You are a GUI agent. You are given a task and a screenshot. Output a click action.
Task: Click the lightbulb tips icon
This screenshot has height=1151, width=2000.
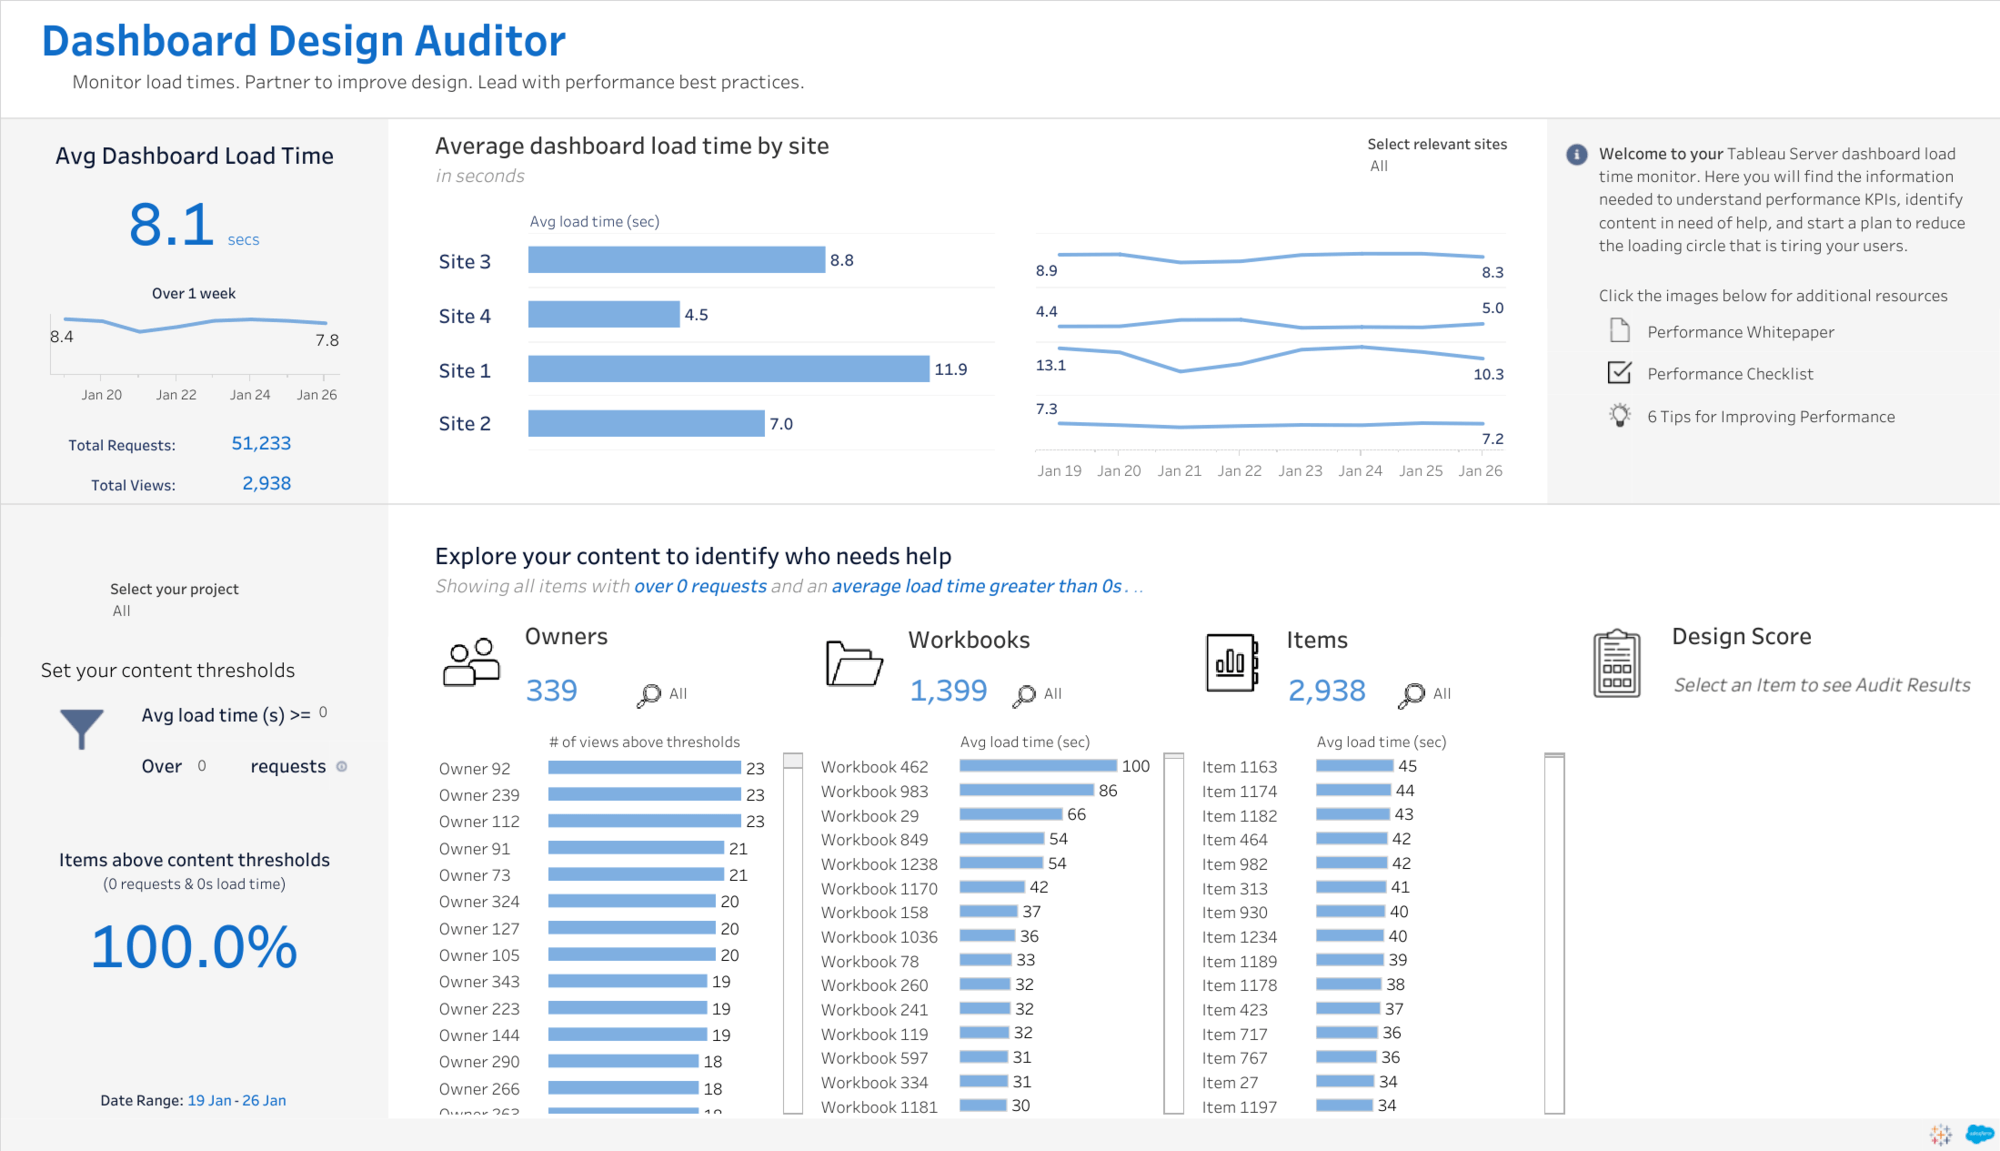(1619, 416)
